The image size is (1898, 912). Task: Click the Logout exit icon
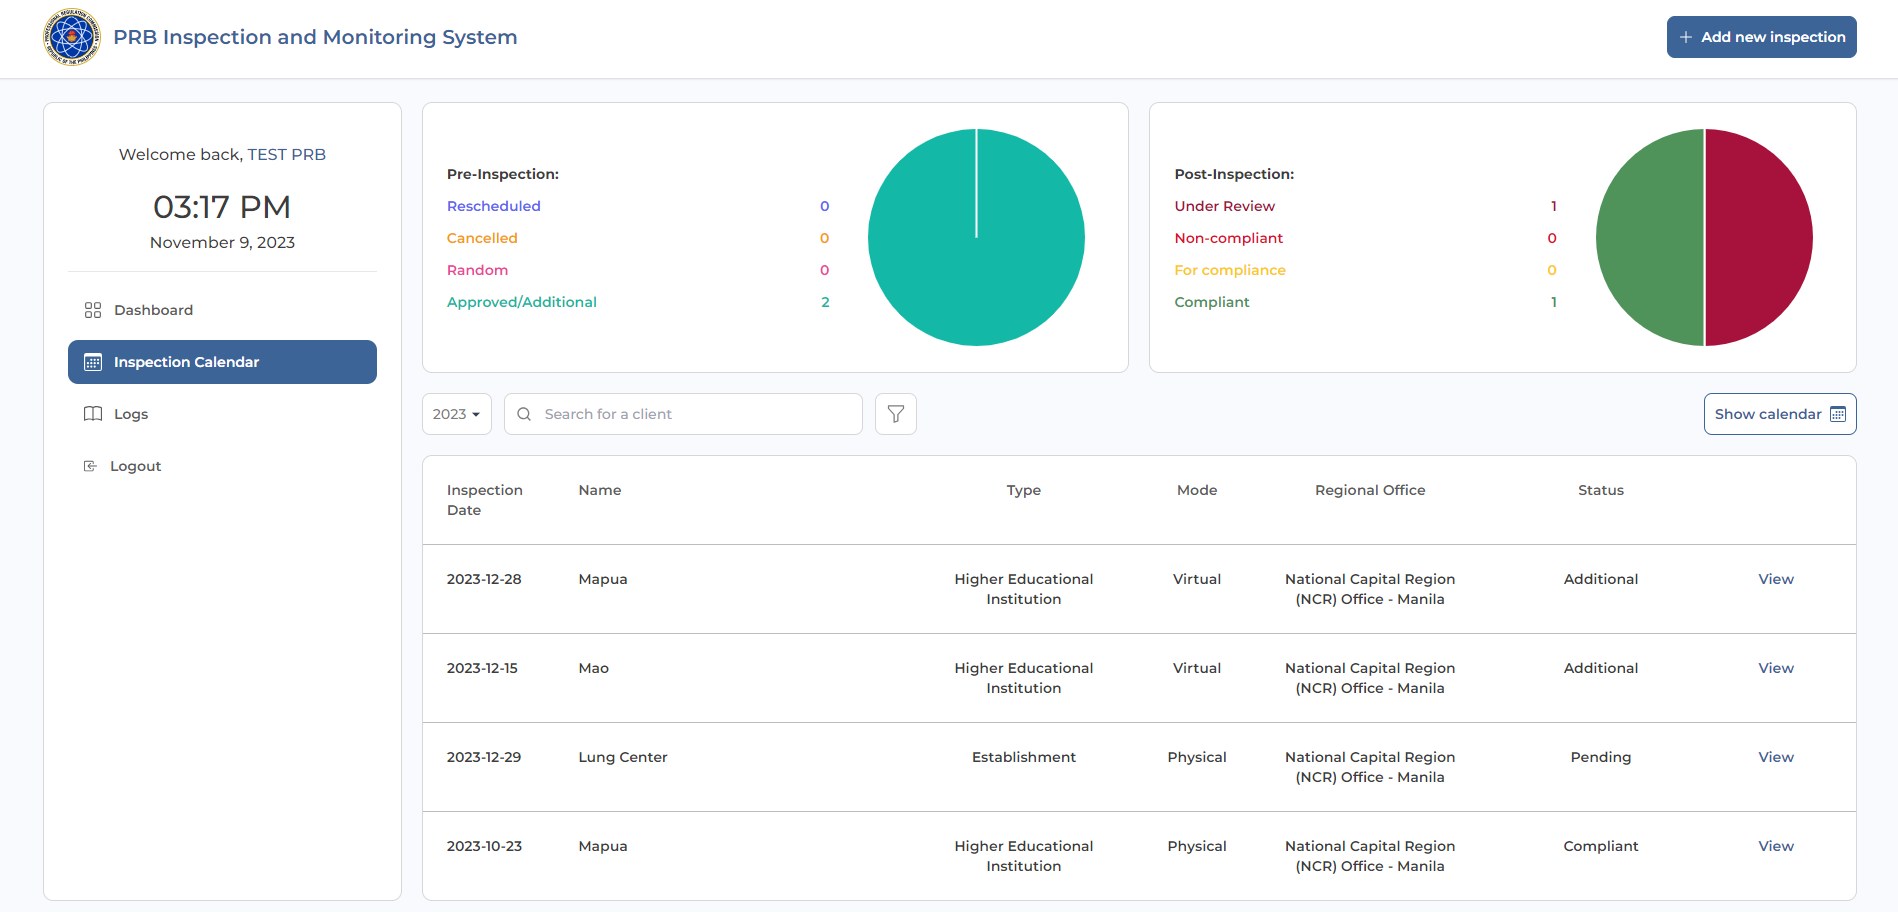90,466
